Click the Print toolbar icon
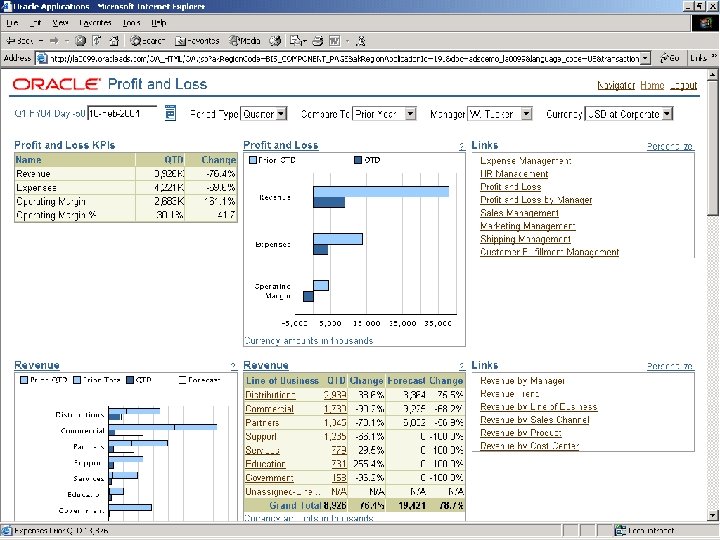 click(318, 41)
